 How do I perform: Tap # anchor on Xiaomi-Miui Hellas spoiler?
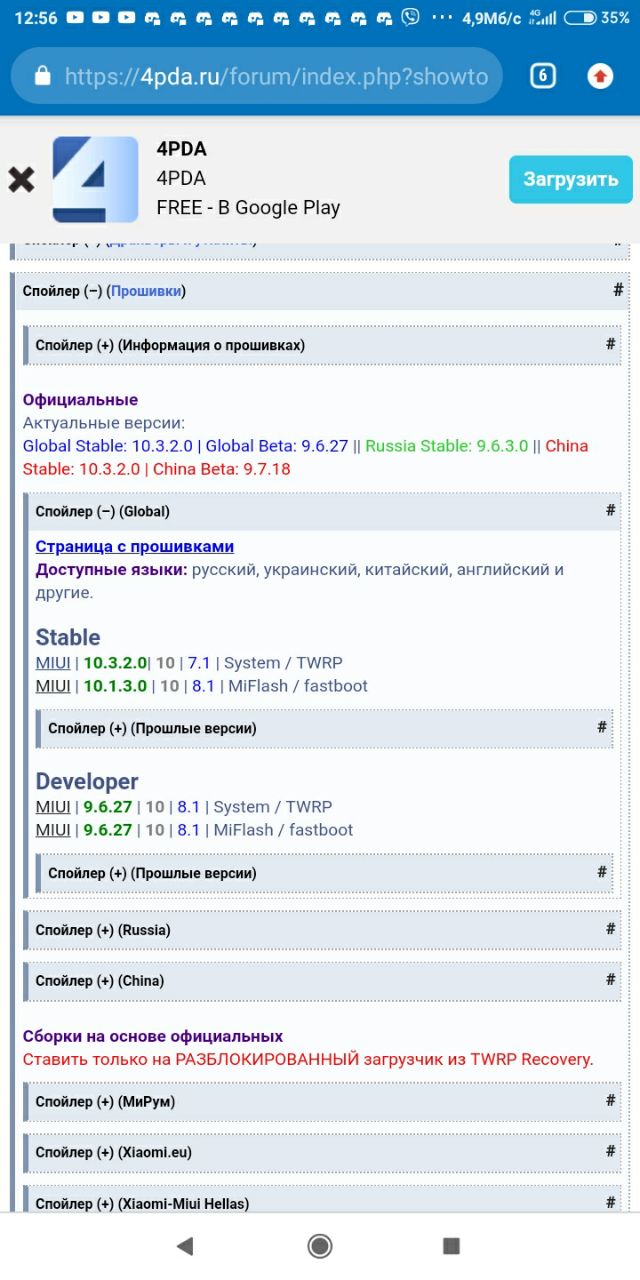point(610,1201)
